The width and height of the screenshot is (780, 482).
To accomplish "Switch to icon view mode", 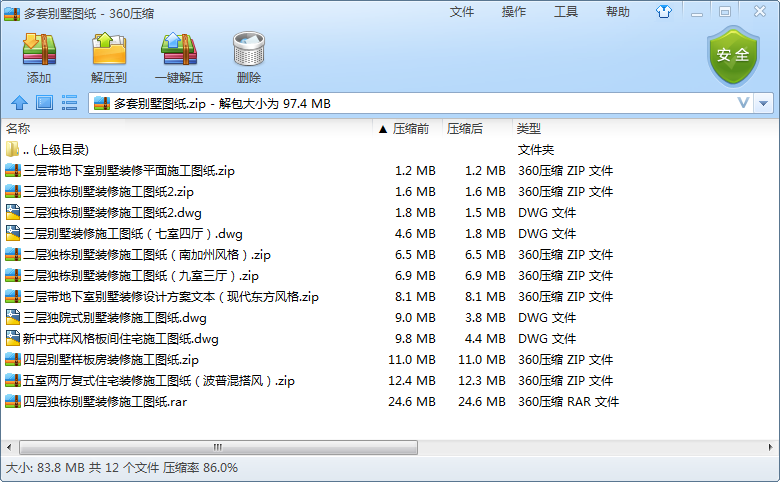I will click(x=44, y=103).
